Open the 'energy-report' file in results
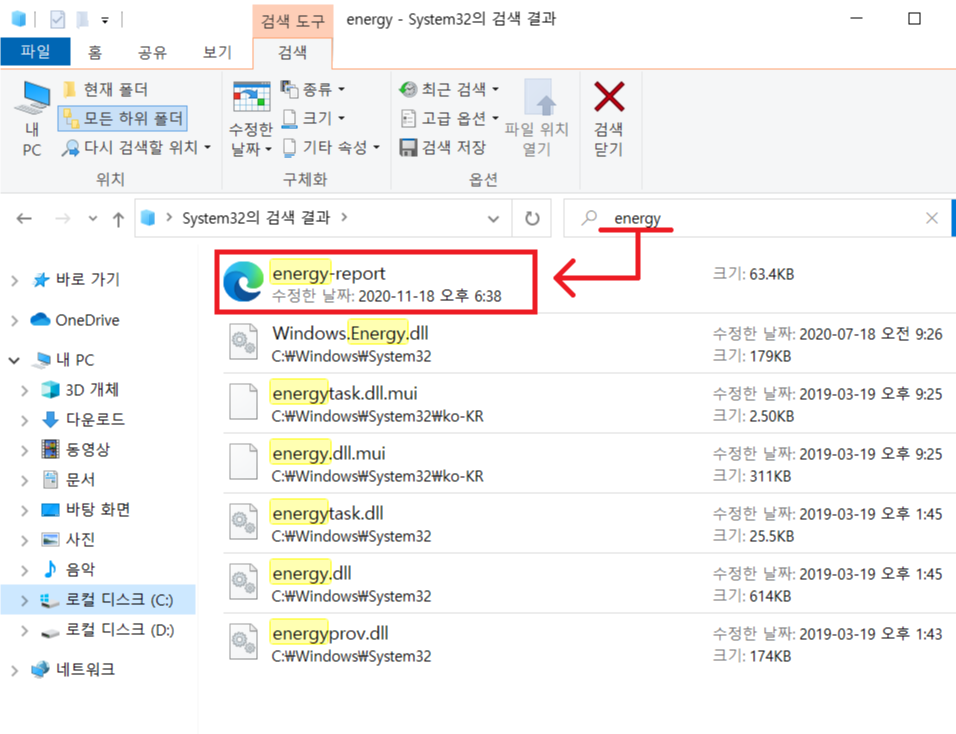Image resolution: width=956 pixels, height=734 pixels. (x=329, y=272)
